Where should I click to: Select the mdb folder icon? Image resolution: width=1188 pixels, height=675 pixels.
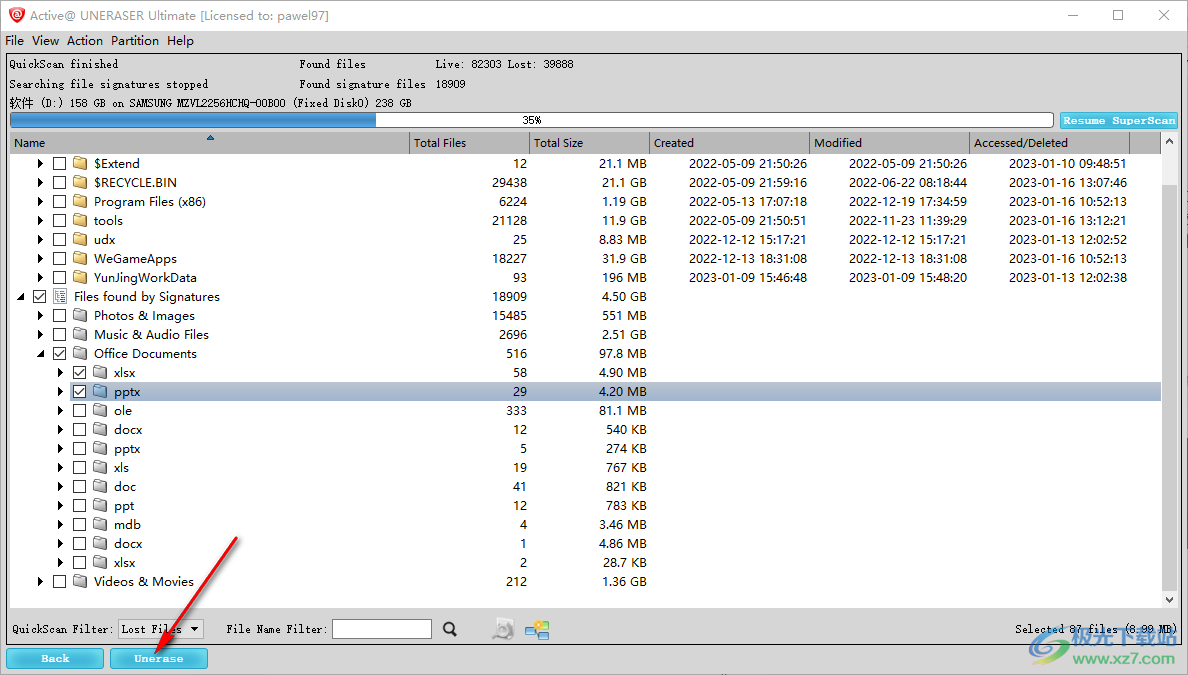(100, 523)
